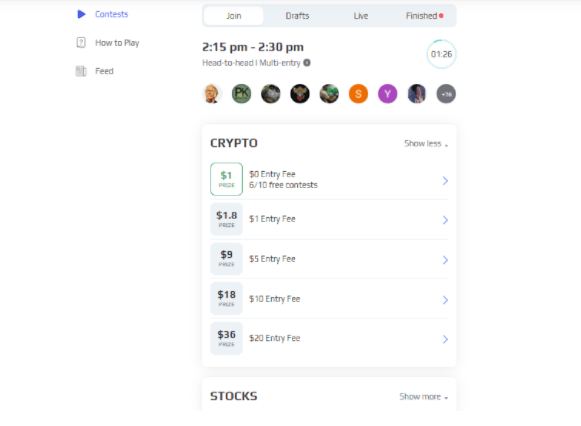Open the Finished tab
The height and width of the screenshot is (426, 581).
[x=424, y=16]
